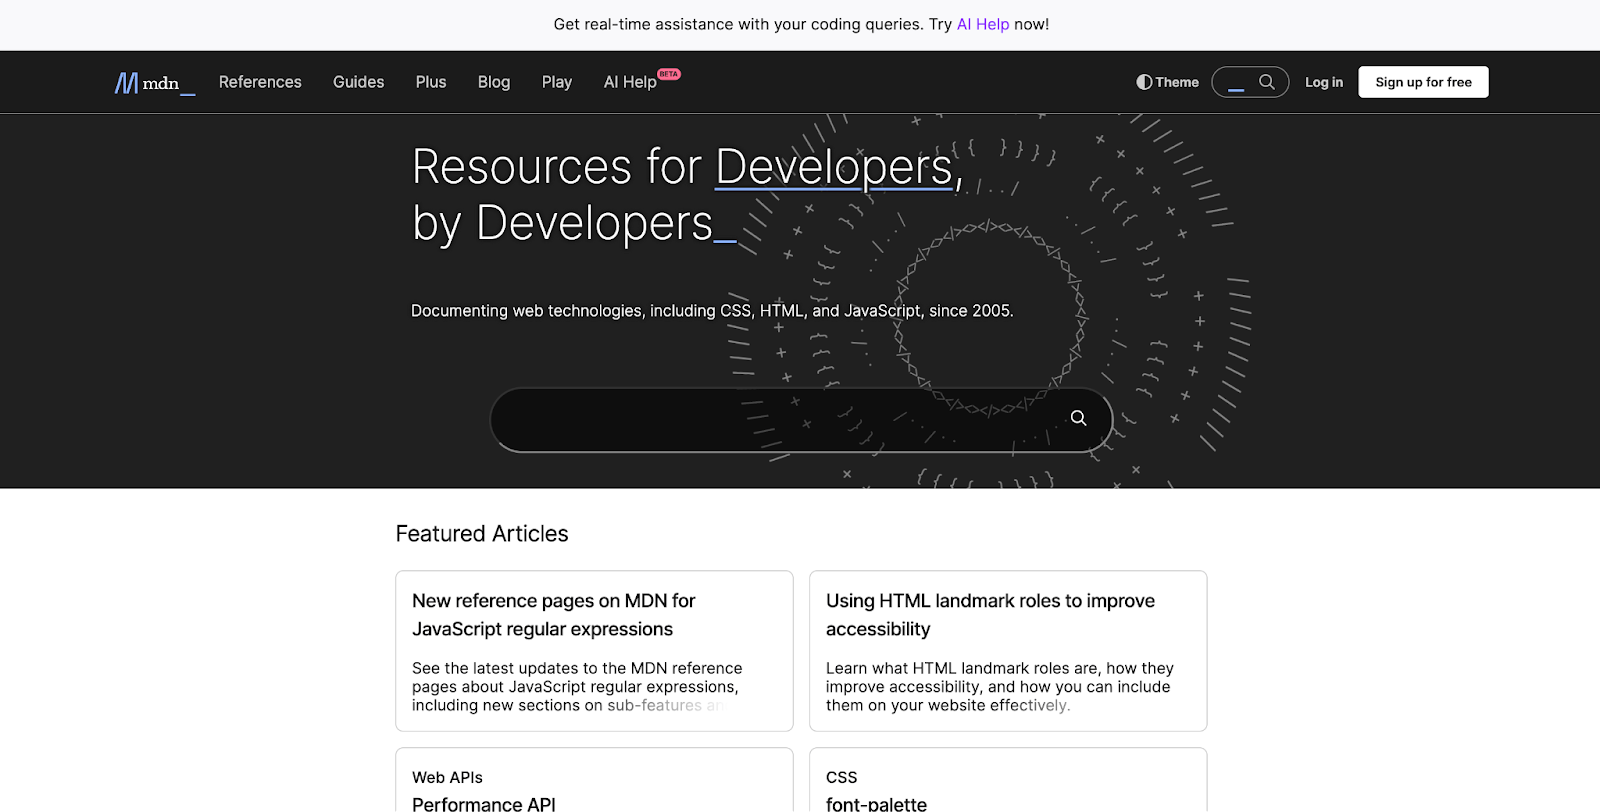Click the magnifier icon in header search
Screen dimensions: 1600x812
pos(1267,82)
